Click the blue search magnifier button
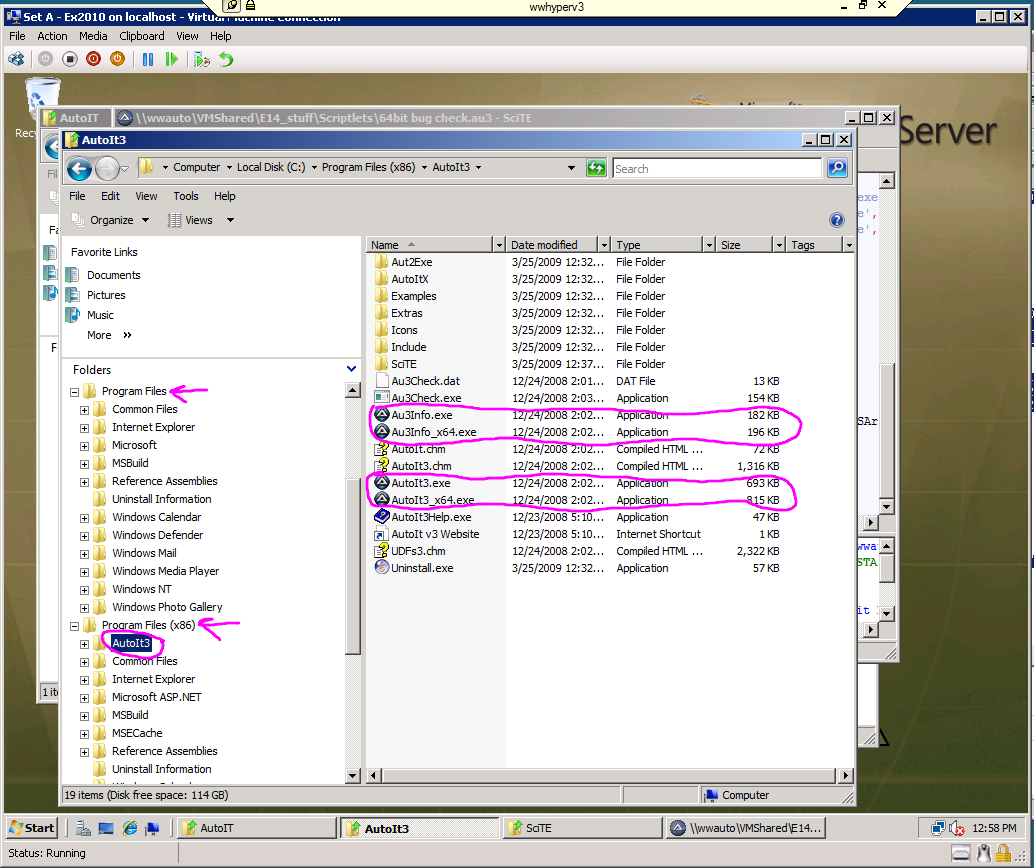 click(x=837, y=168)
